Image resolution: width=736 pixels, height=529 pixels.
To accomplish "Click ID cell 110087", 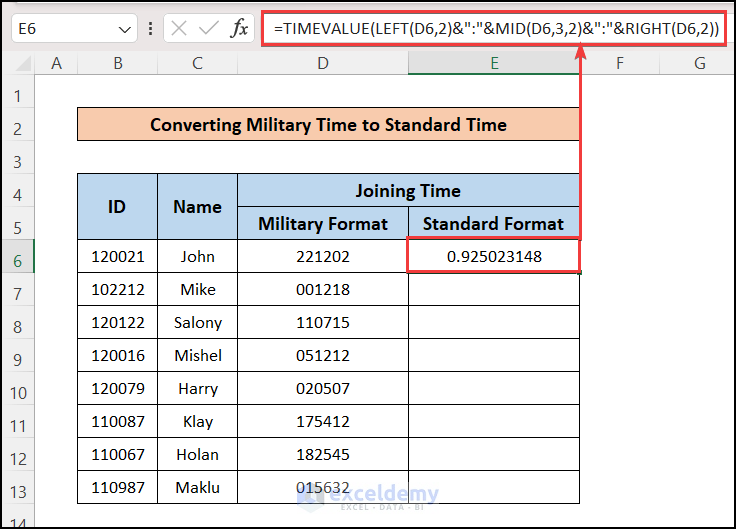I will (x=117, y=422).
